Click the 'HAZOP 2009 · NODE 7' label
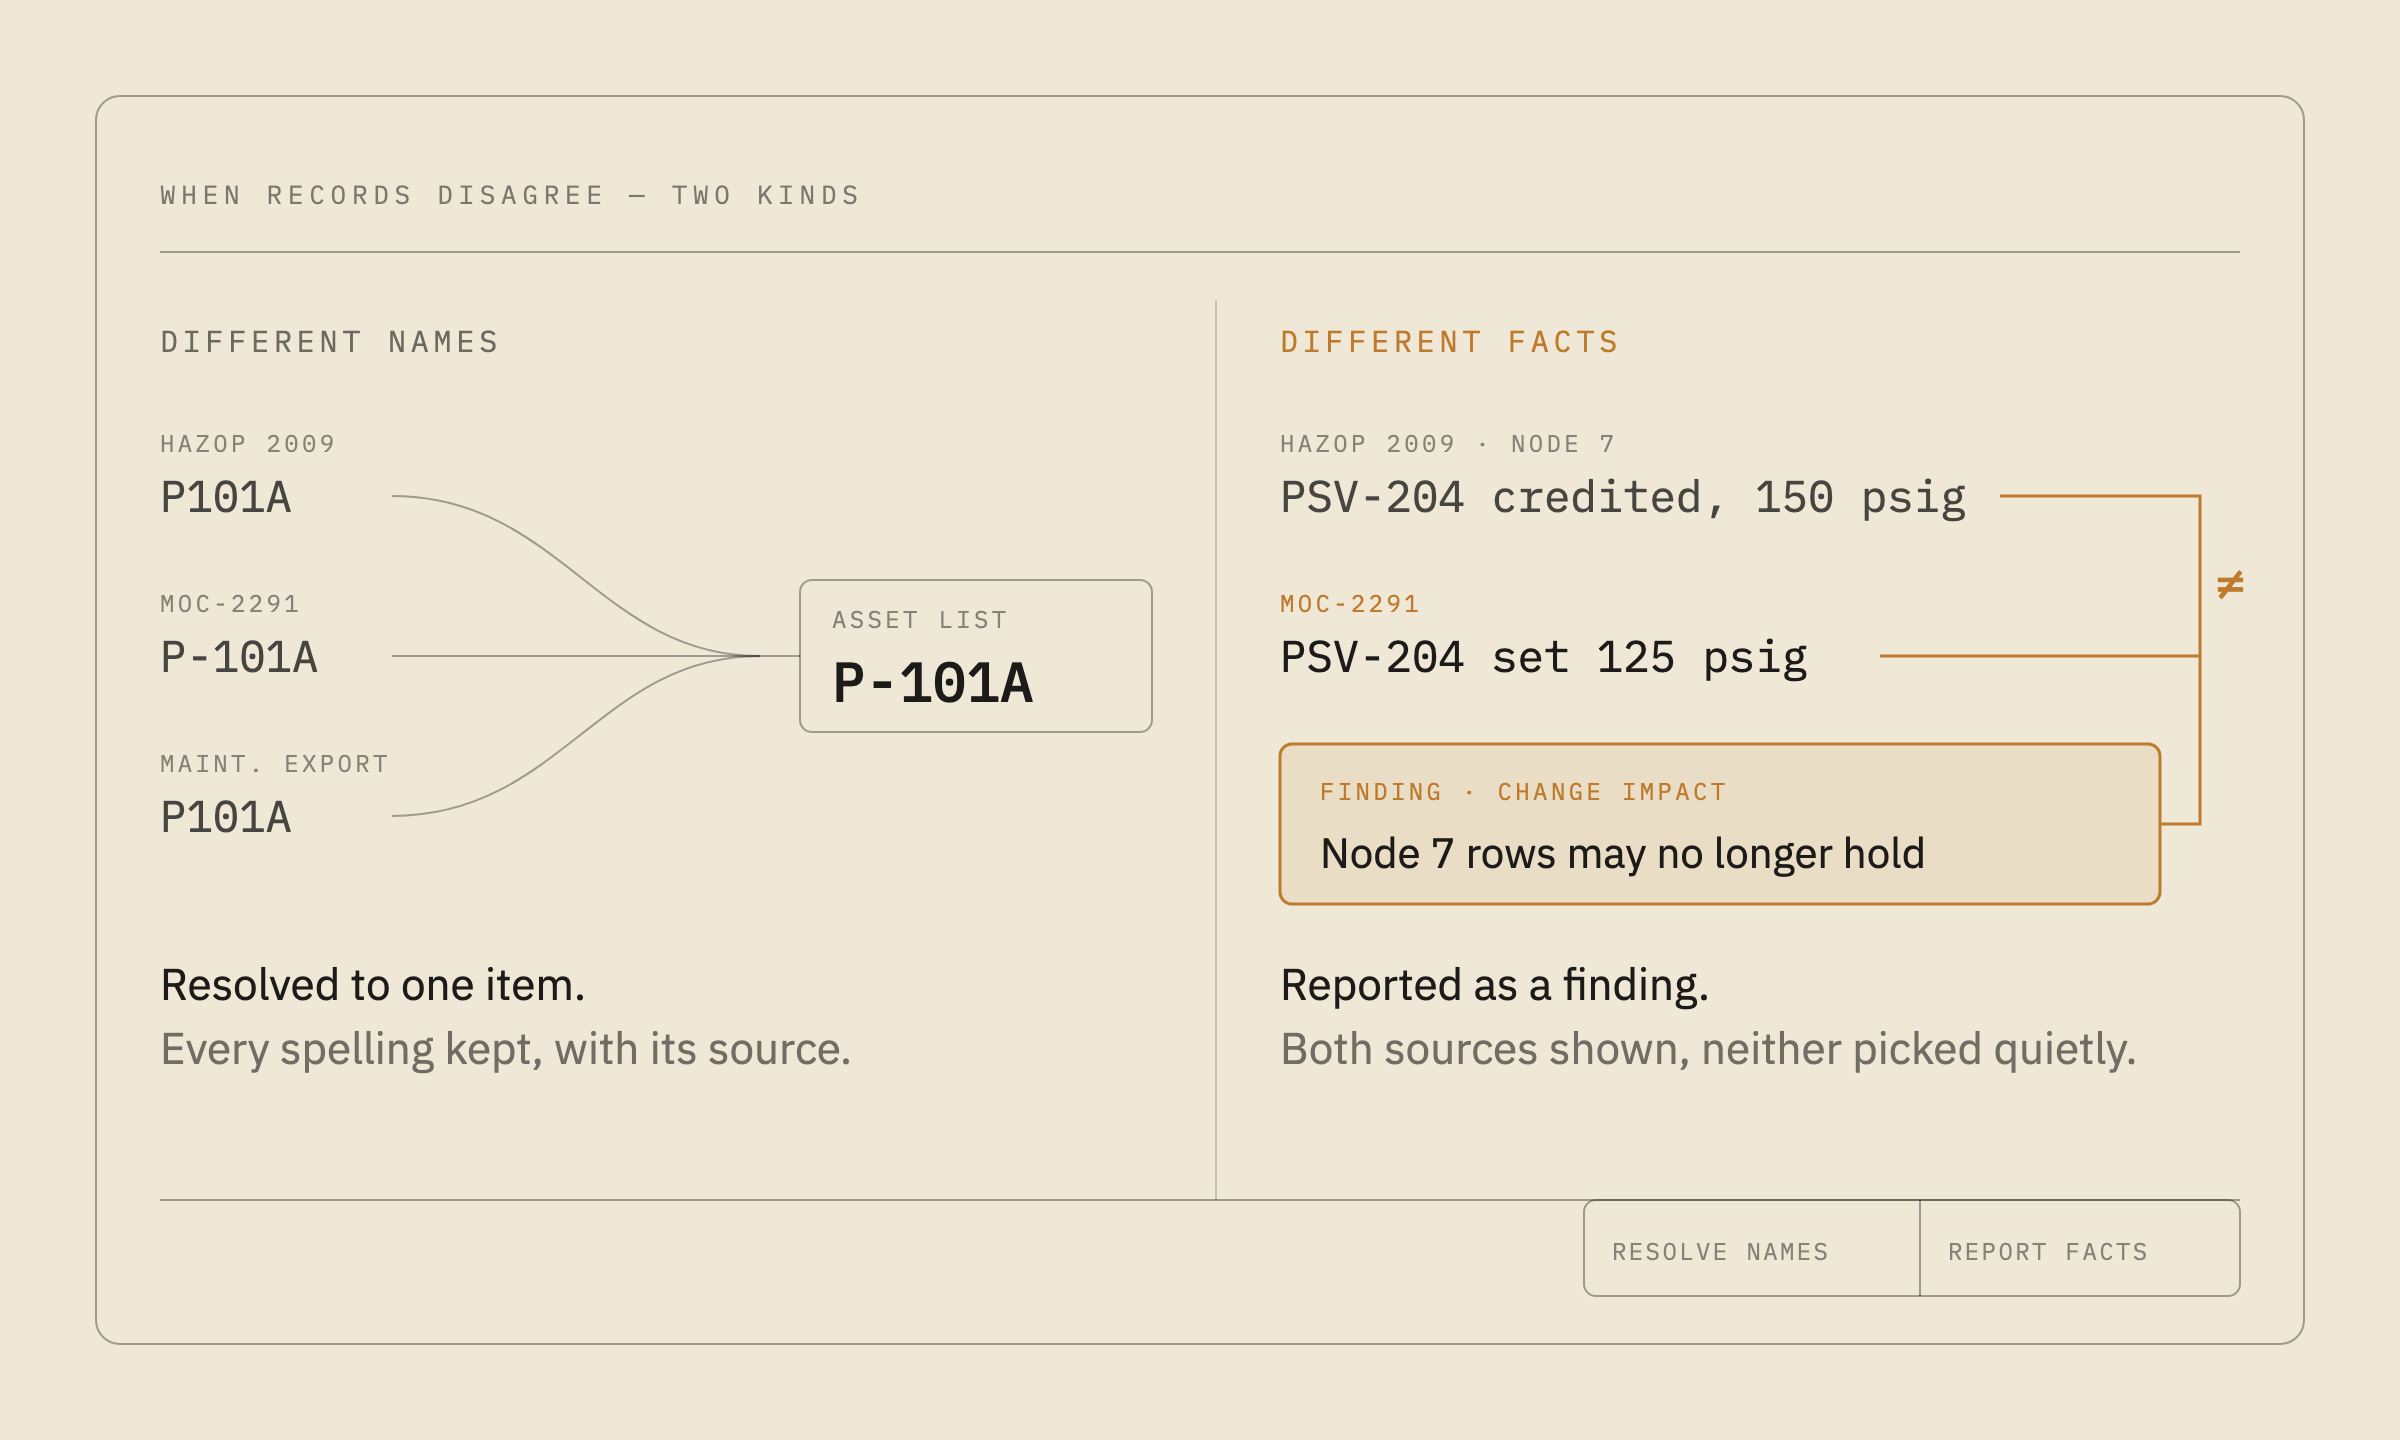Screen dimensions: 2400x1440 click(1448, 444)
